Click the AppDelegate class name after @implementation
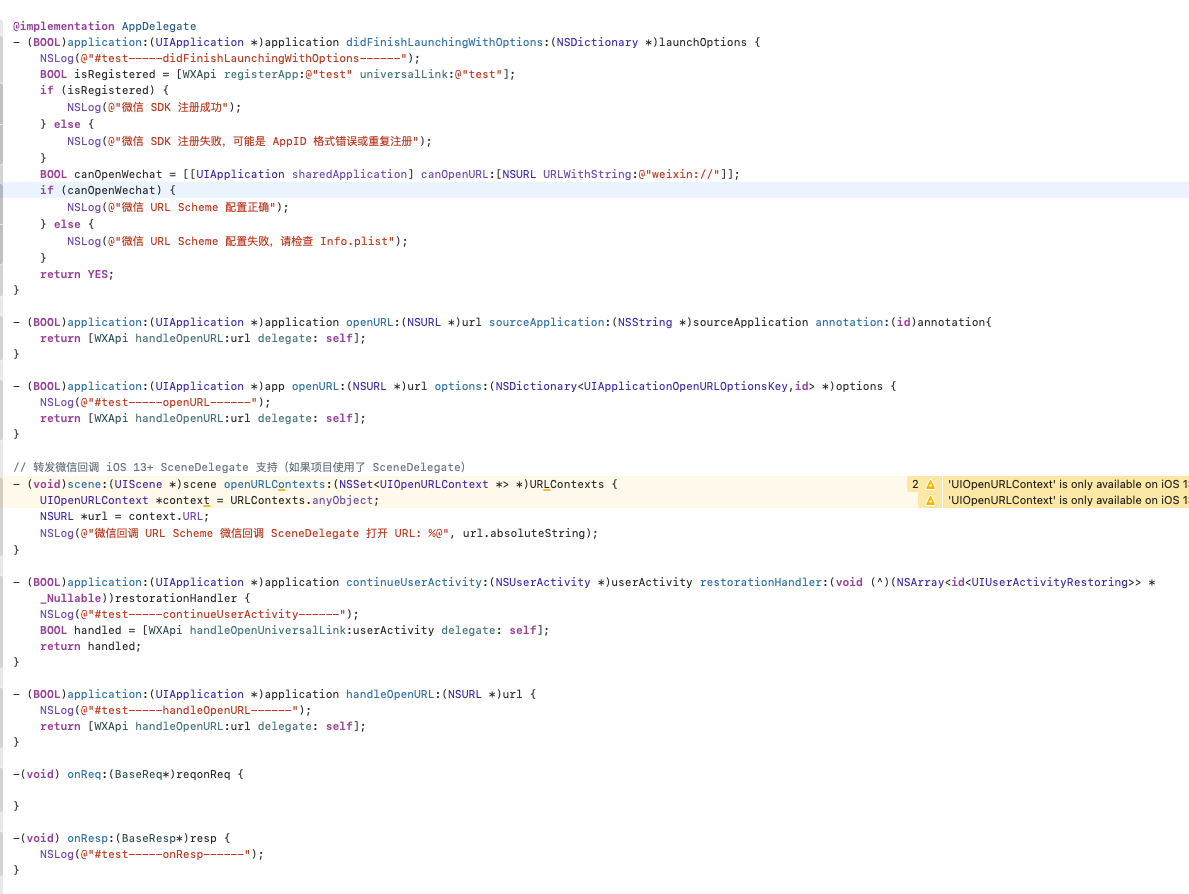 click(x=158, y=26)
